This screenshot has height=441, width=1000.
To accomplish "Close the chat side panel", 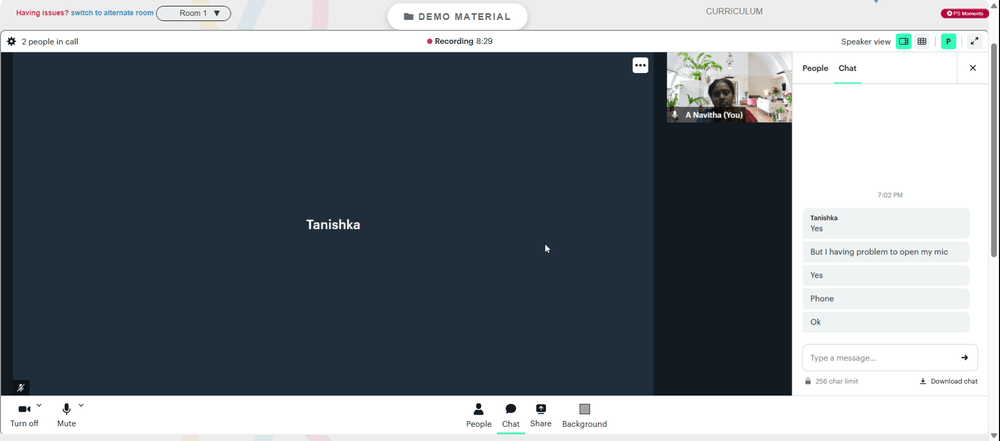I will click(973, 68).
